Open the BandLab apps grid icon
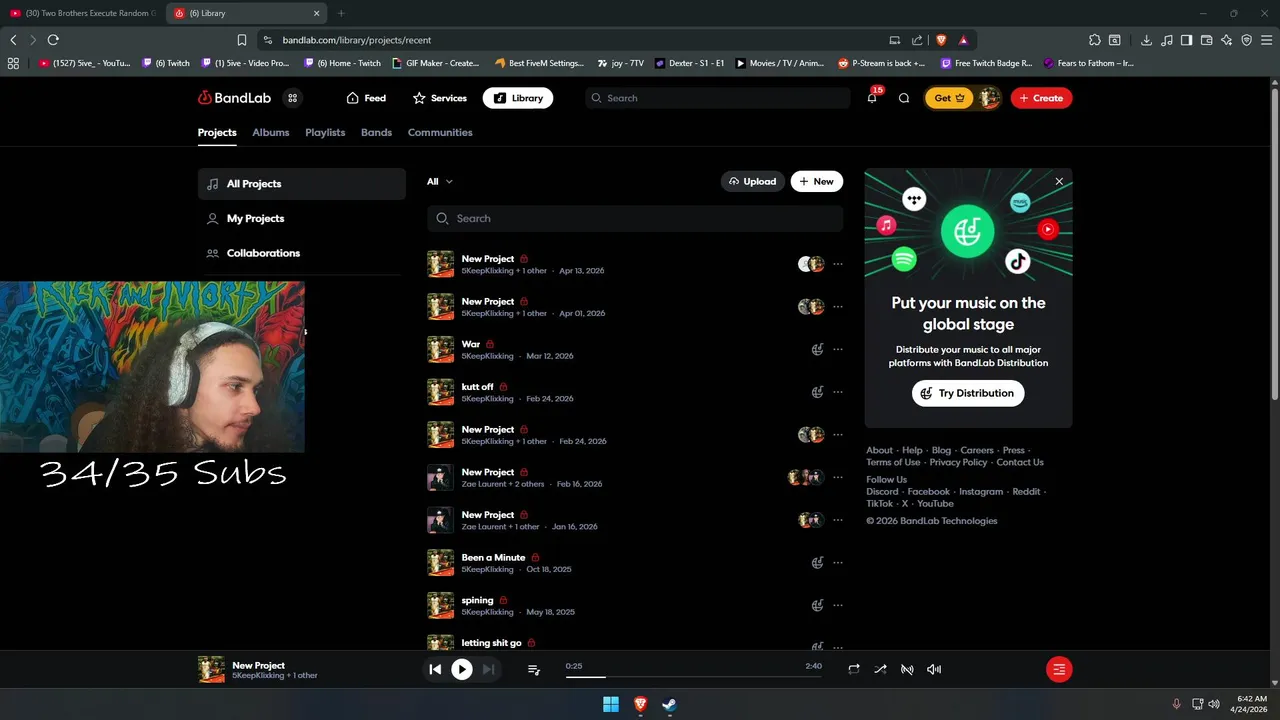Image resolution: width=1280 pixels, height=720 pixels. click(x=292, y=98)
